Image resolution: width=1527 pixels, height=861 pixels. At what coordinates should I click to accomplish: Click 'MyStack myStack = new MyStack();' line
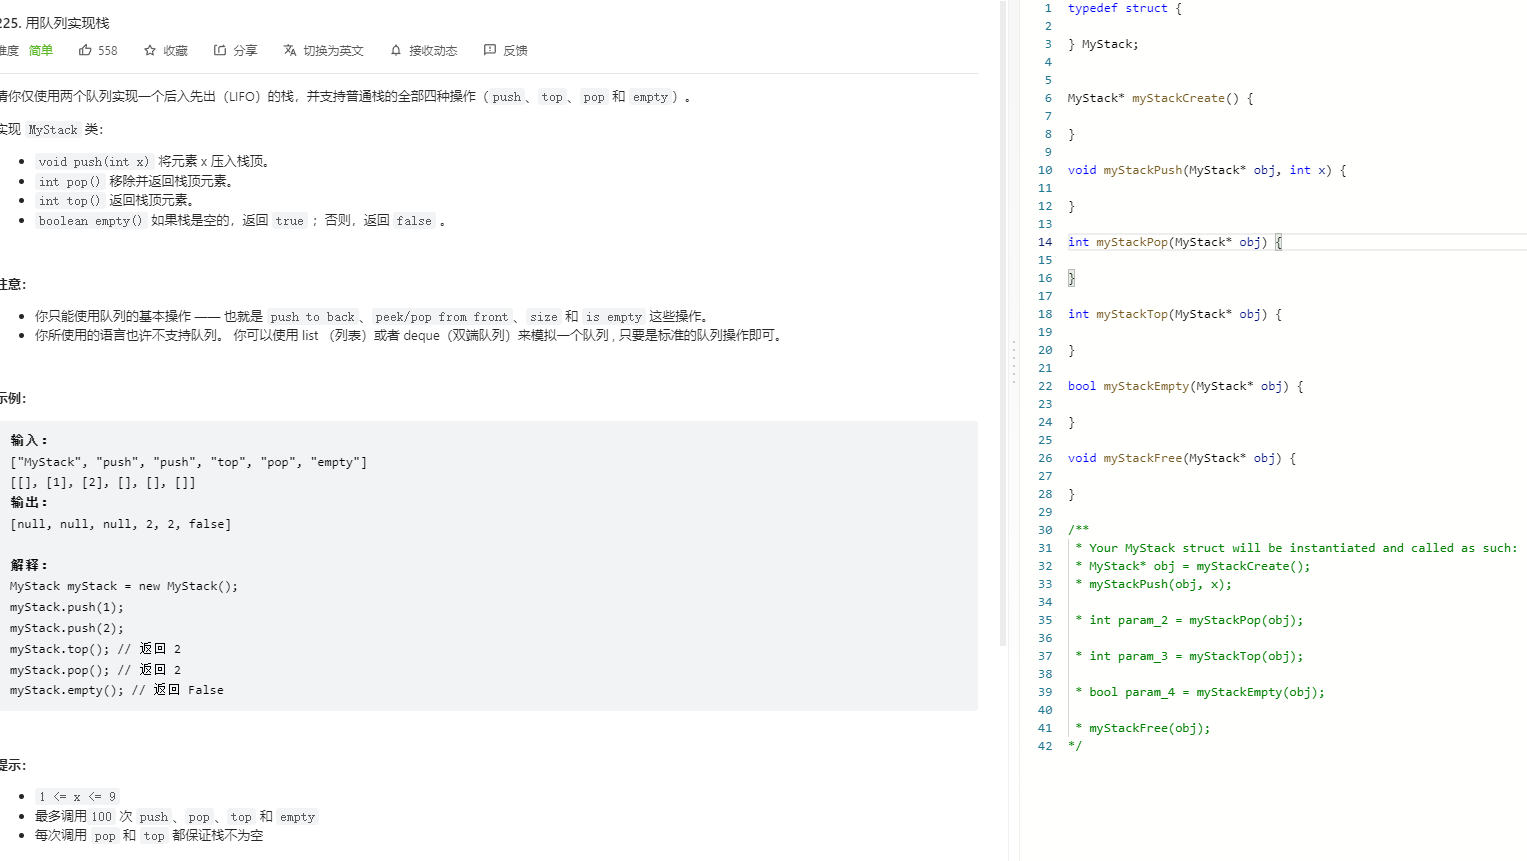tap(124, 586)
